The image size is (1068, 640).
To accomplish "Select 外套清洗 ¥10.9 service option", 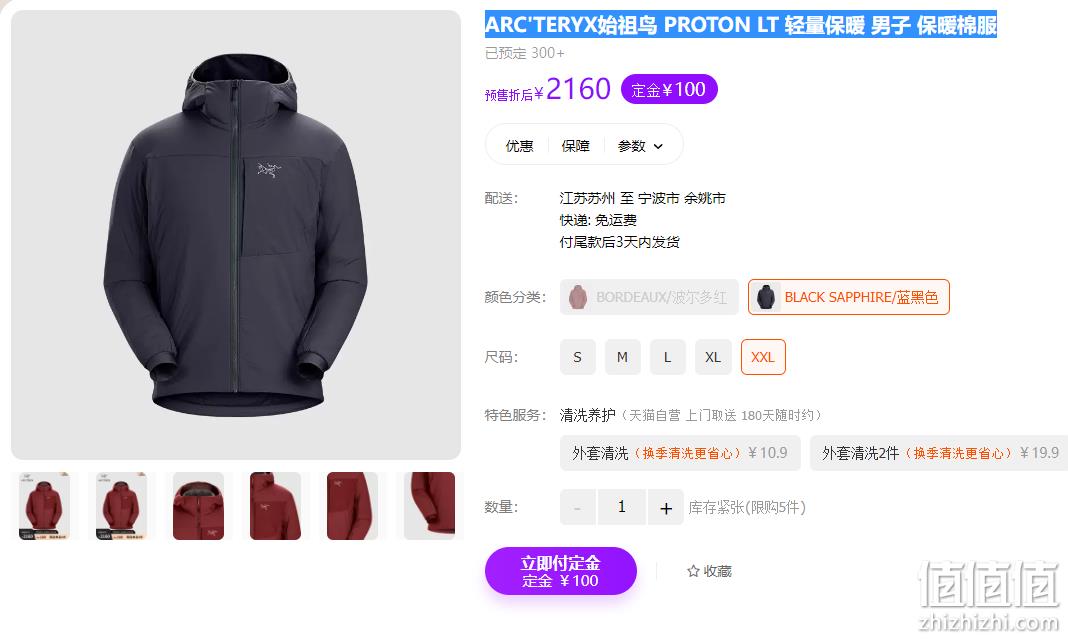I will 680,453.
